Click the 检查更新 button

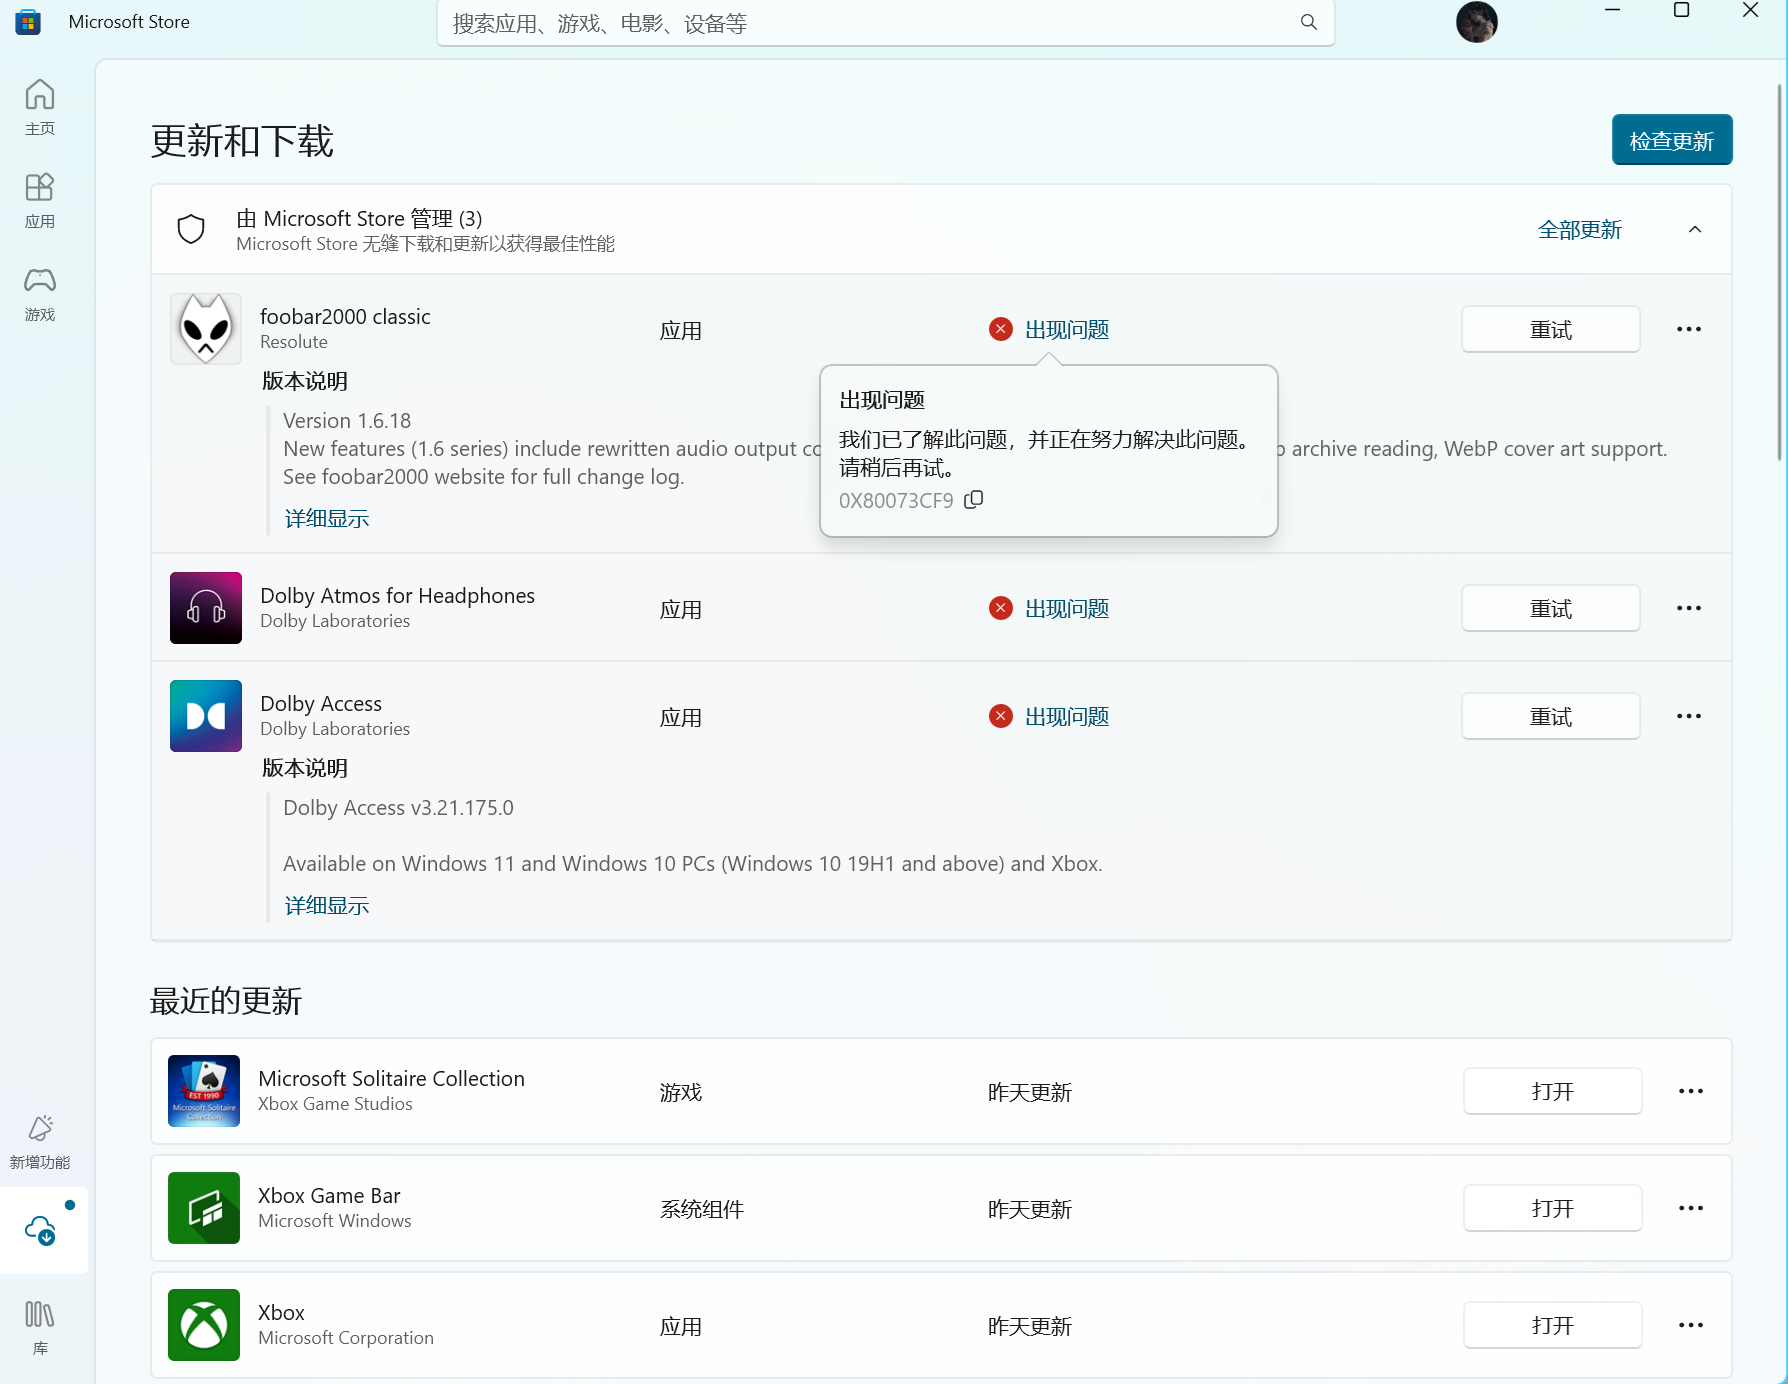pos(1671,140)
